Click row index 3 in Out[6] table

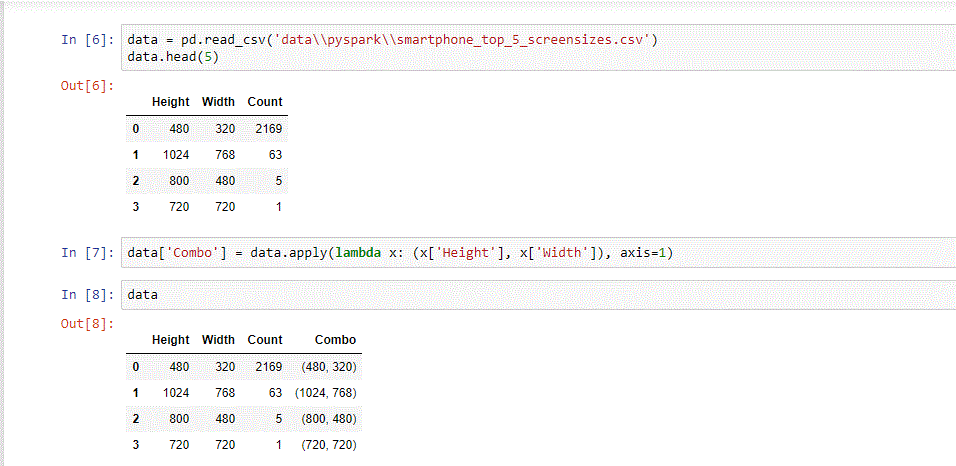(135, 207)
